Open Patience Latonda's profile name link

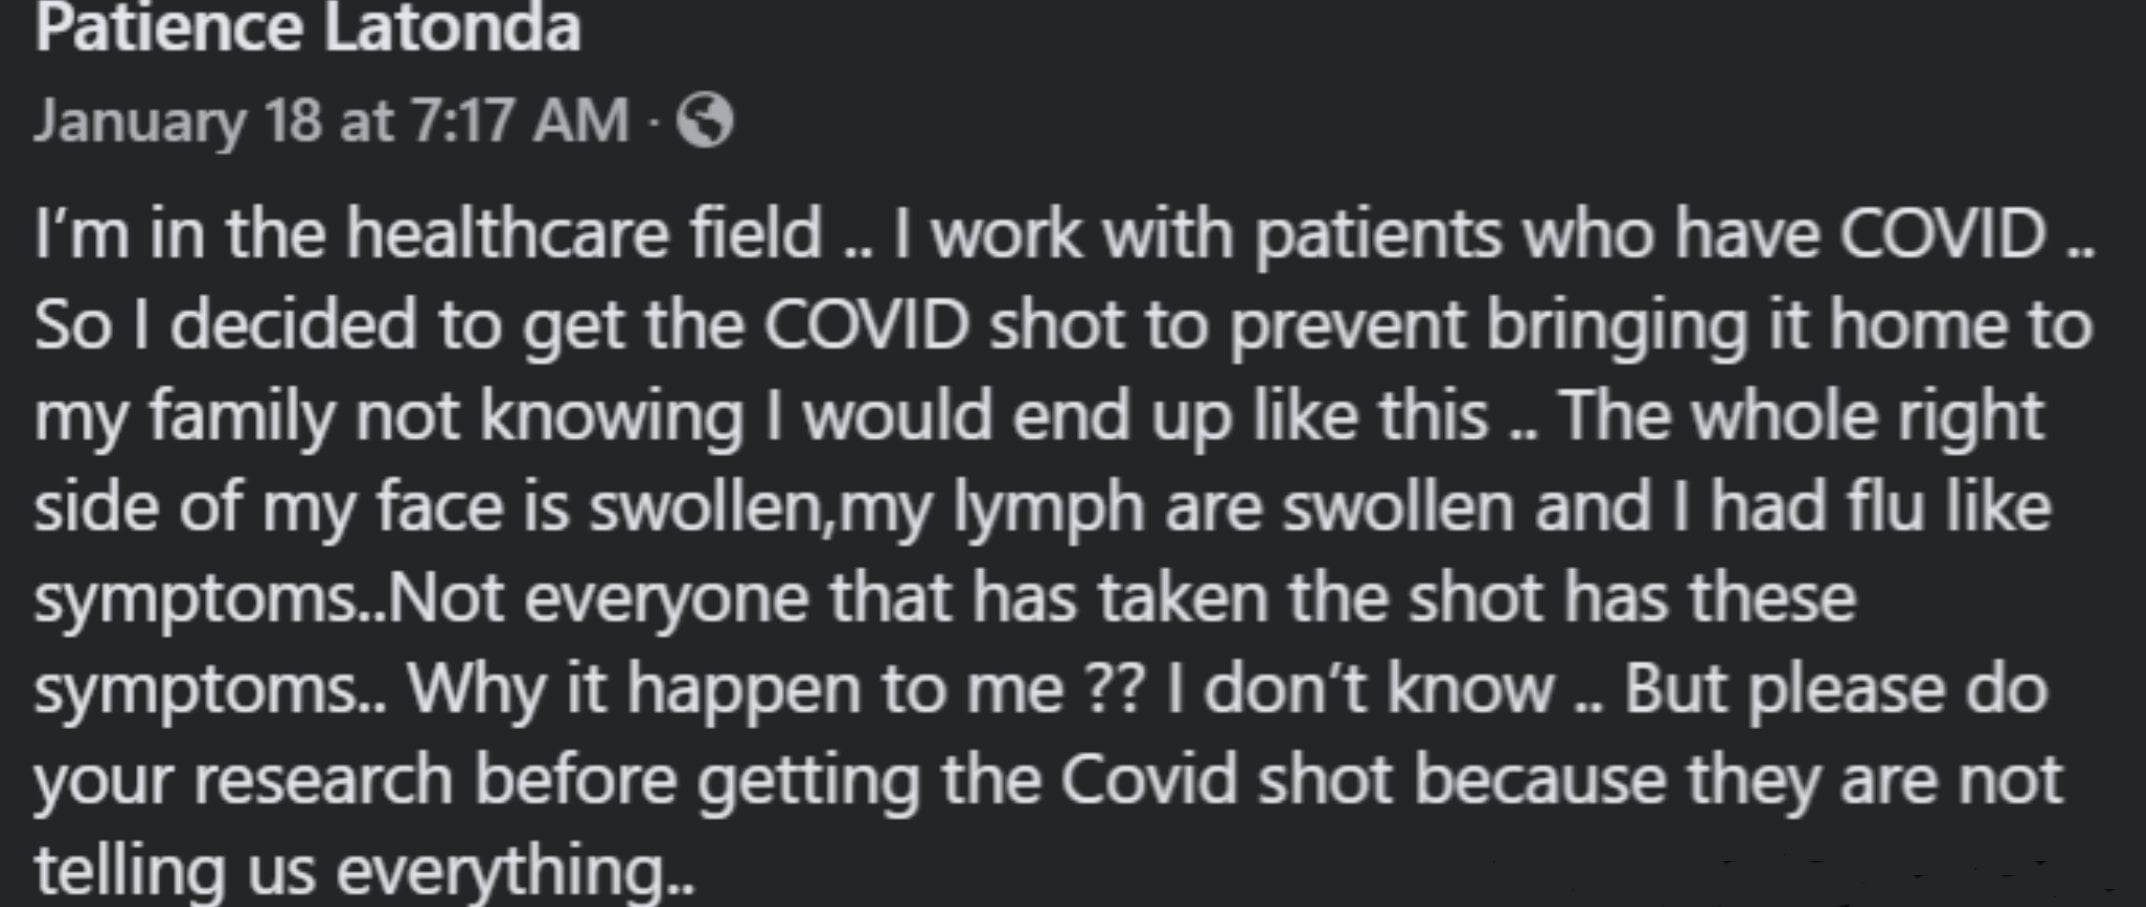click(308, 27)
